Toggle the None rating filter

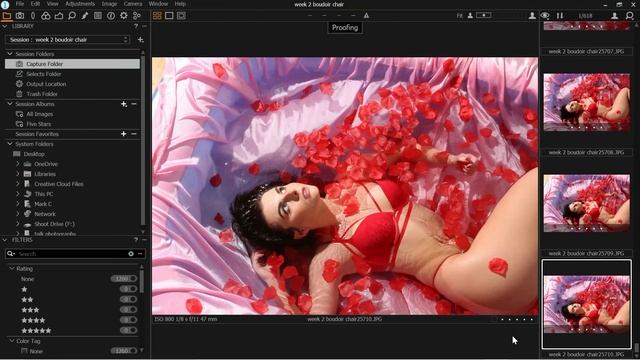click(124, 279)
